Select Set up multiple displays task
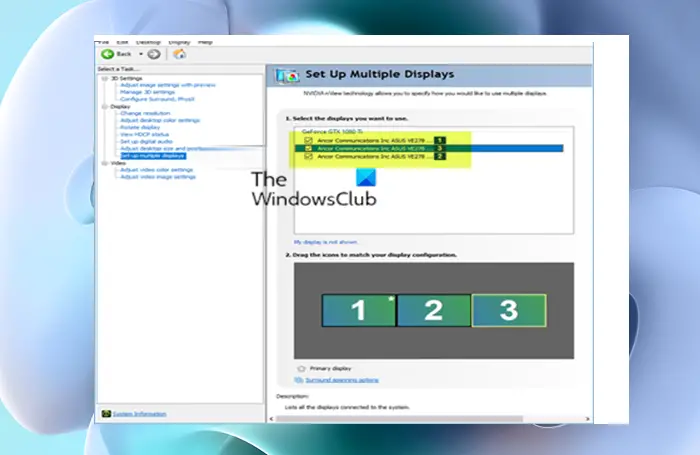The height and width of the screenshot is (455, 700). point(153,156)
